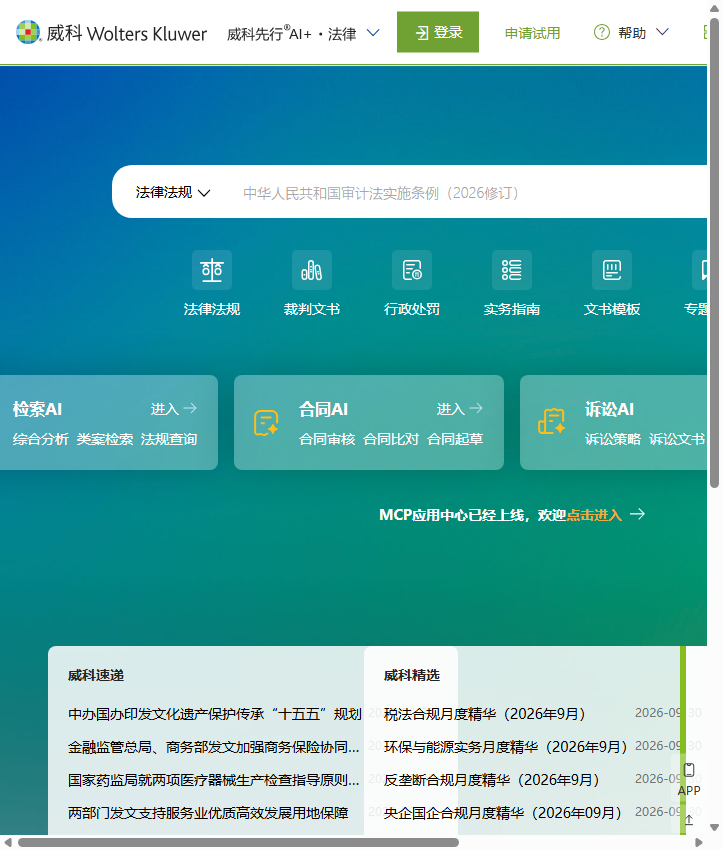Select 类案检索 under 检索AI

click(x=105, y=439)
